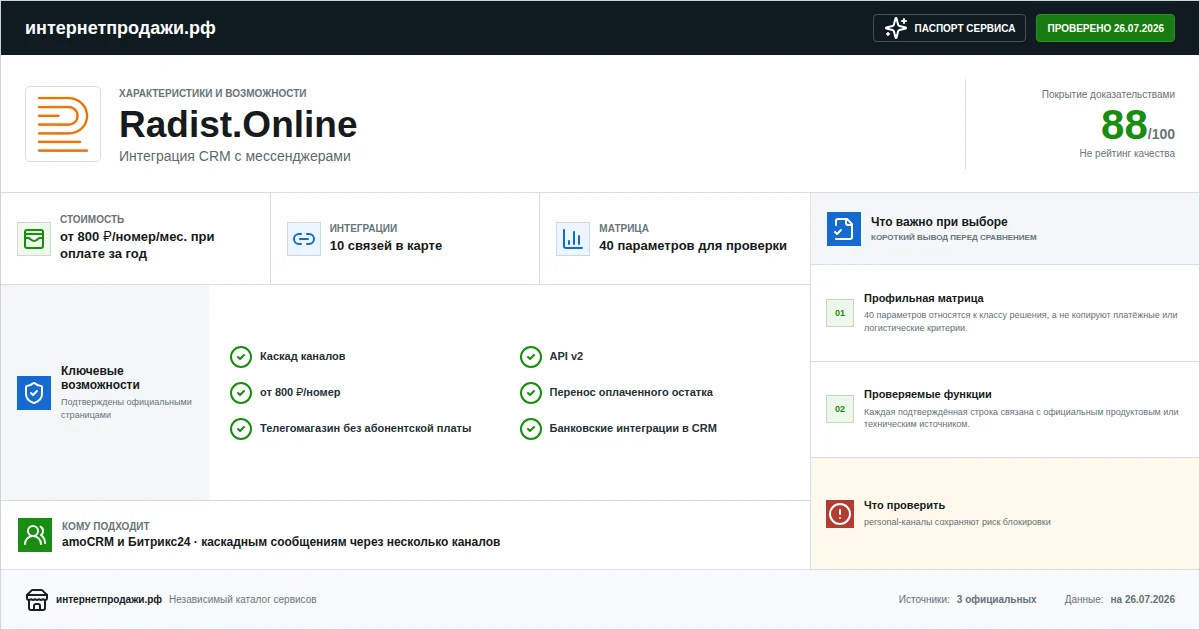Open the ПАСПОРТ СЕРВИСА button
Screen dimensions: 1200x630
pyautogui.click(x=950, y=28)
